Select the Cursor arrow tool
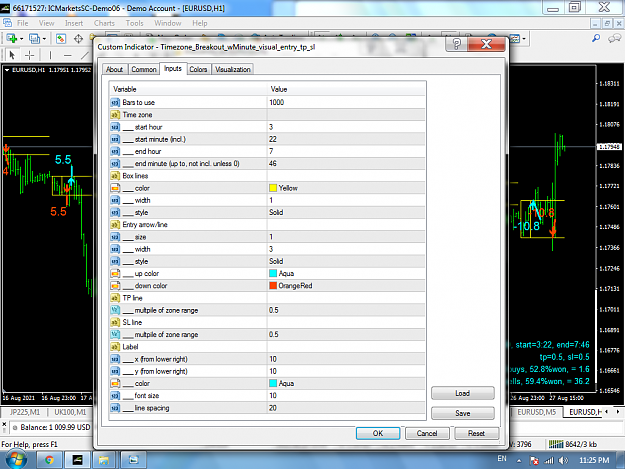Viewport: 625px width, 469px height. 12,55
